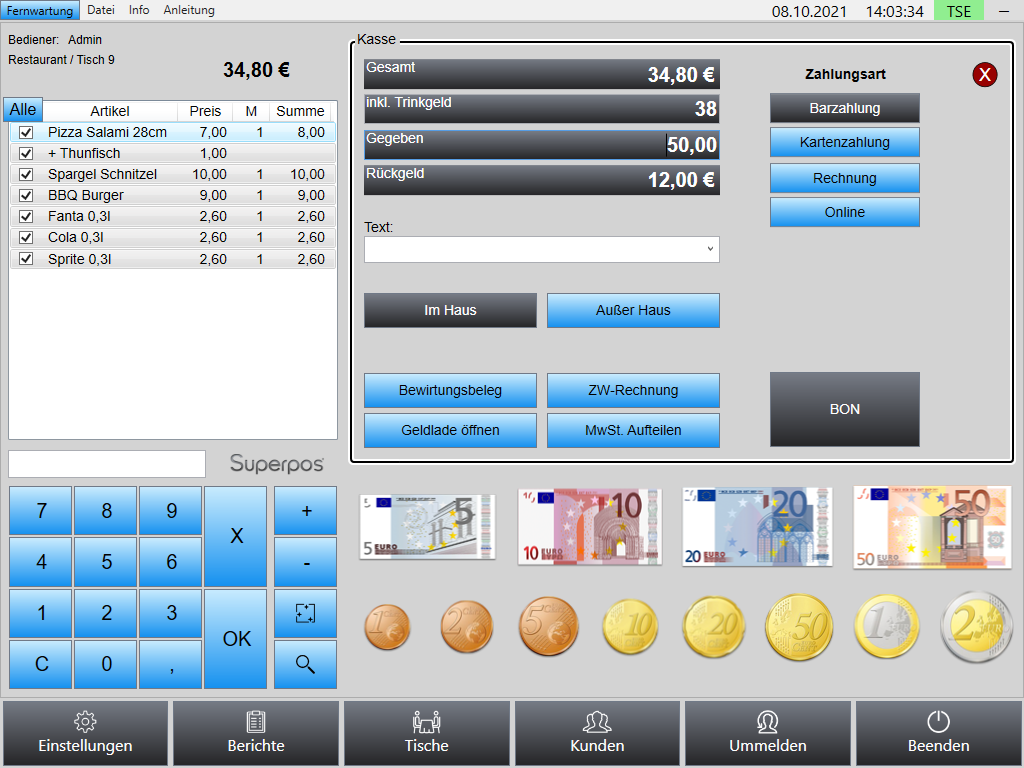Select the 50 Euro banknote image
Image resolution: width=1024 pixels, height=768 pixels.
[x=932, y=528]
